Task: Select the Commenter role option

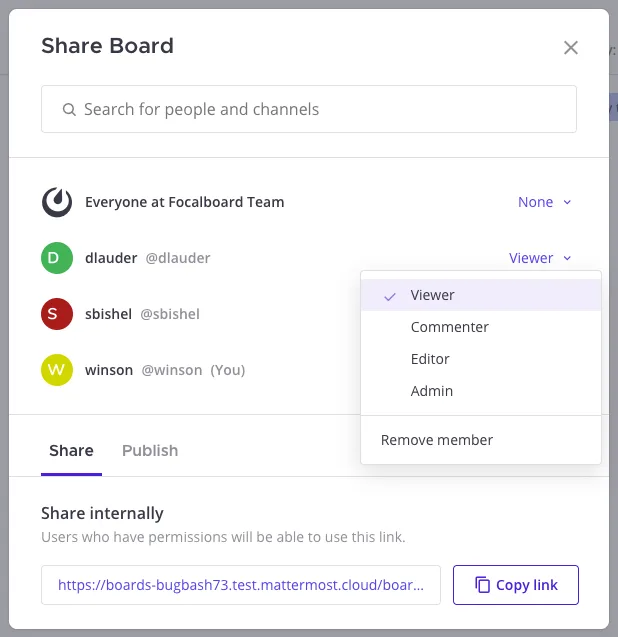Action: point(481,327)
